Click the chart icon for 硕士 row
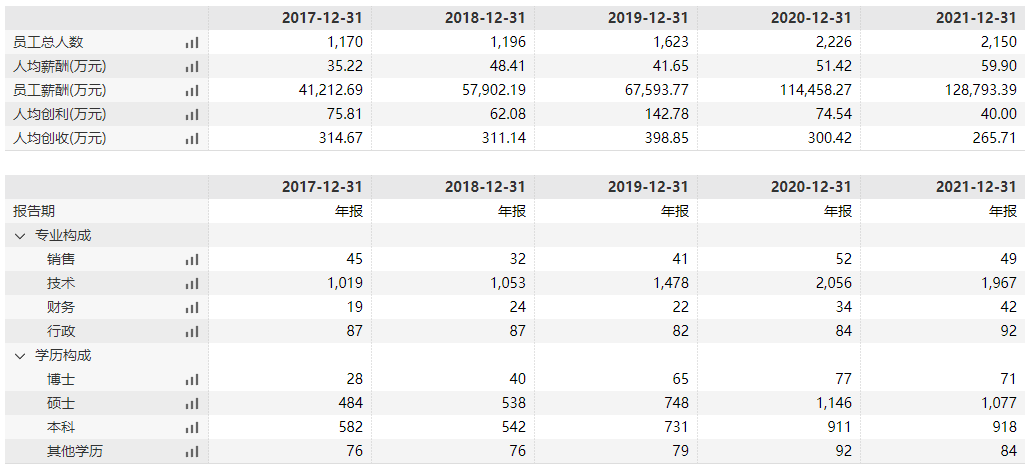 tap(192, 403)
